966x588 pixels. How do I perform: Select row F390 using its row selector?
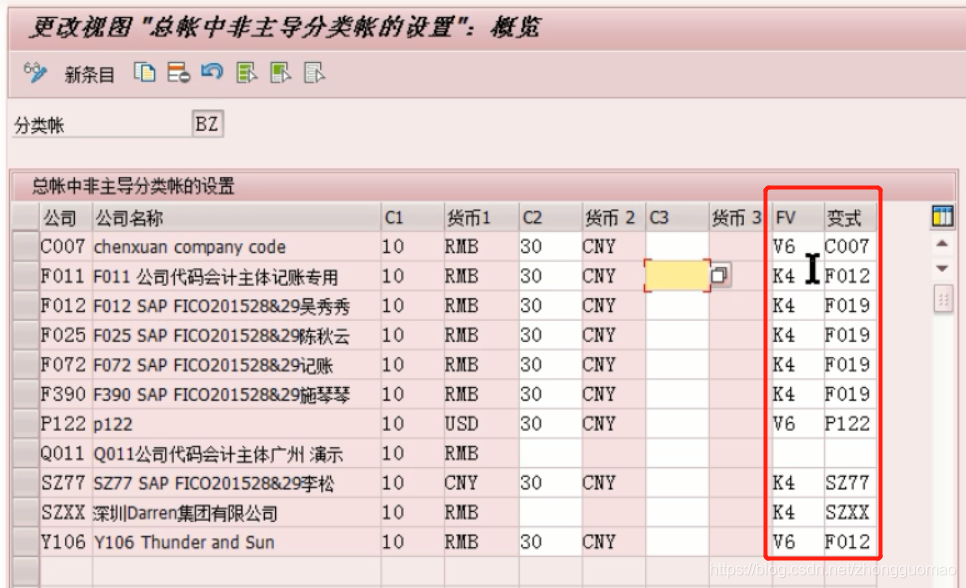pyautogui.click(x=26, y=394)
